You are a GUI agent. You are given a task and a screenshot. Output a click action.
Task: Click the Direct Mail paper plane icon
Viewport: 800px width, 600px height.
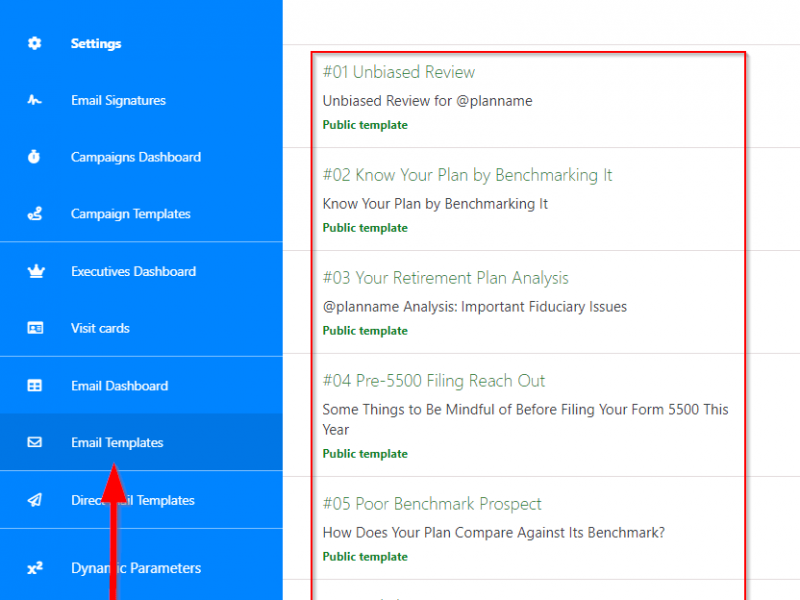pos(35,500)
